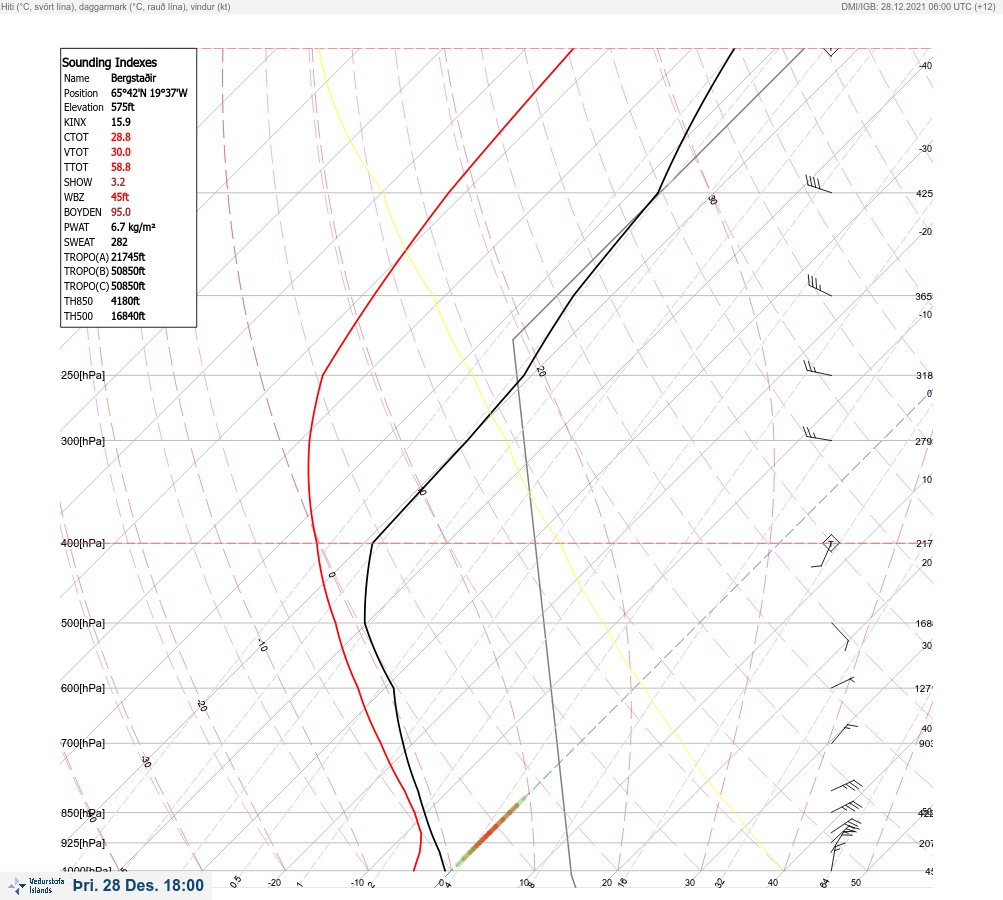Screen dimensions: 1003x900
Task: Click the KINX value 15.9
Action: click(121, 122)
